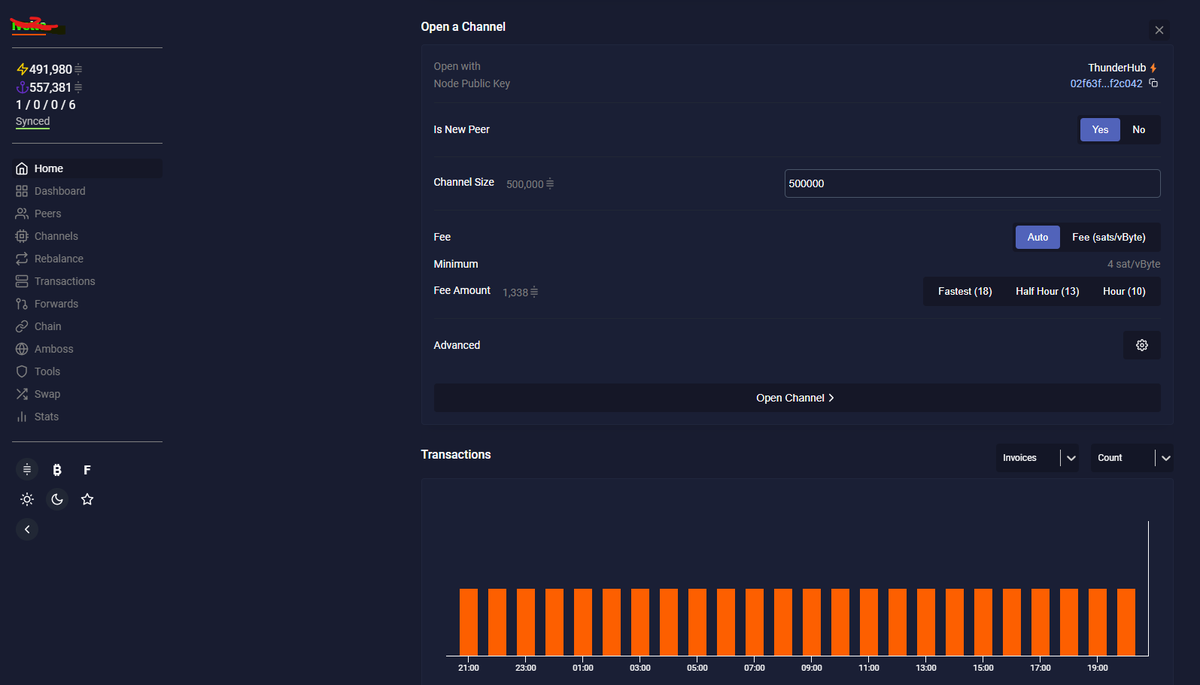
Task: Copy the node public key
Action: pyautogui.click(x=1153, y=83)
